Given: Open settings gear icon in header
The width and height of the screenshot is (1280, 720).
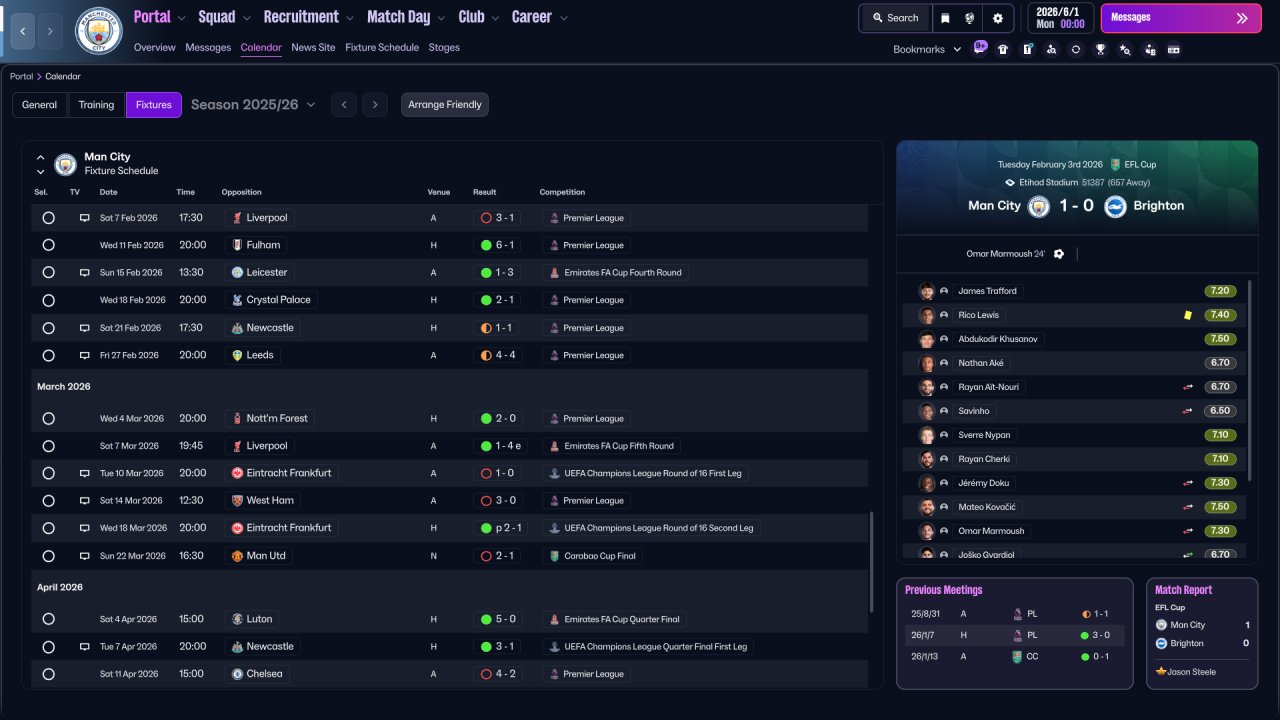Looking at the screenshot, I should tap(997, 18).
